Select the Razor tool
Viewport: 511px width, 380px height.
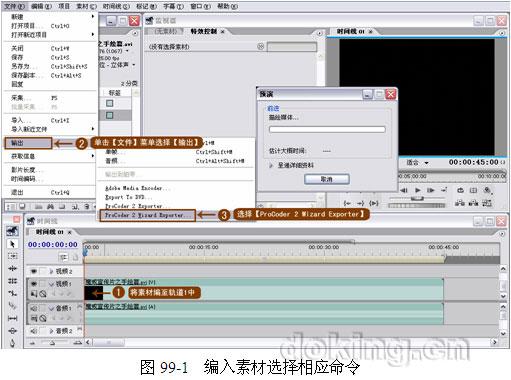pyautogui.click(x=12, y=306)
